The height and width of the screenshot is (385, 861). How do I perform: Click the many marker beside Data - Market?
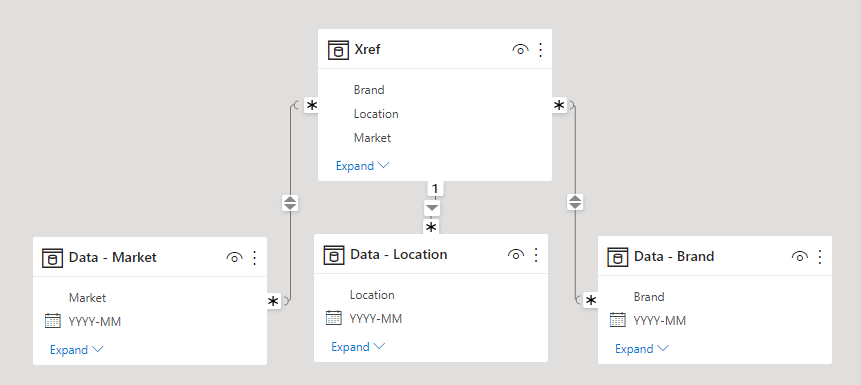point(273,301)
